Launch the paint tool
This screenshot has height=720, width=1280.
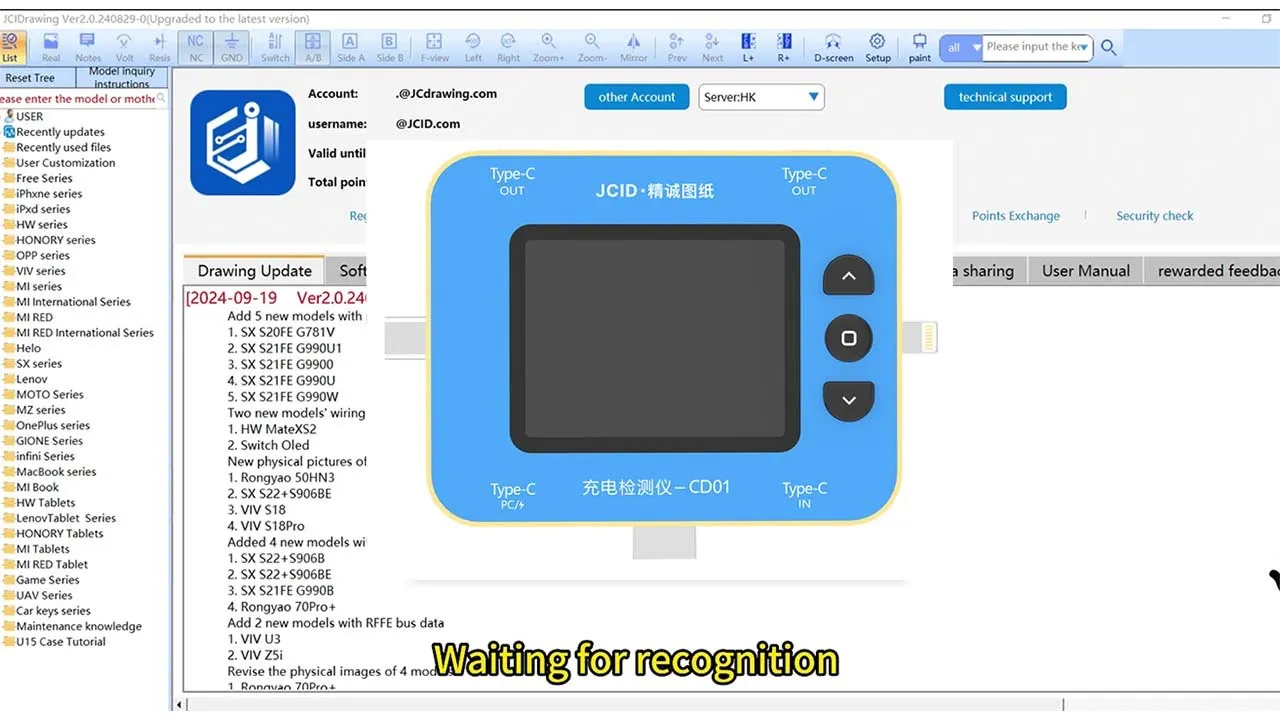tap(920, 47)
